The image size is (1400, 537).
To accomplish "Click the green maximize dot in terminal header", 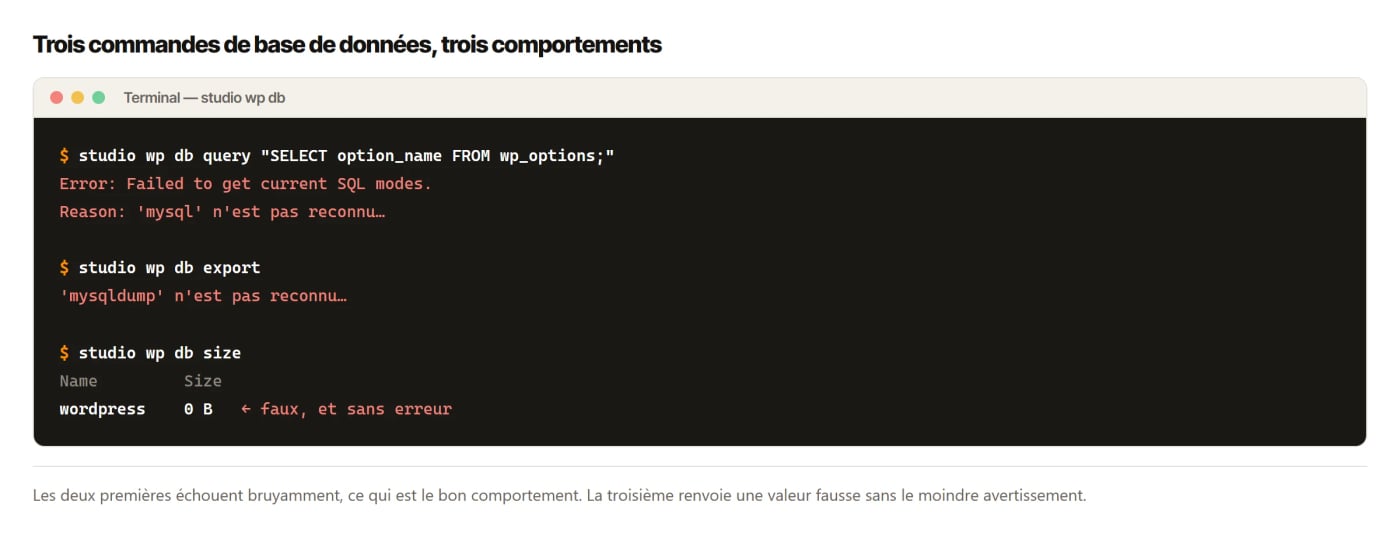I will (98, 97).
